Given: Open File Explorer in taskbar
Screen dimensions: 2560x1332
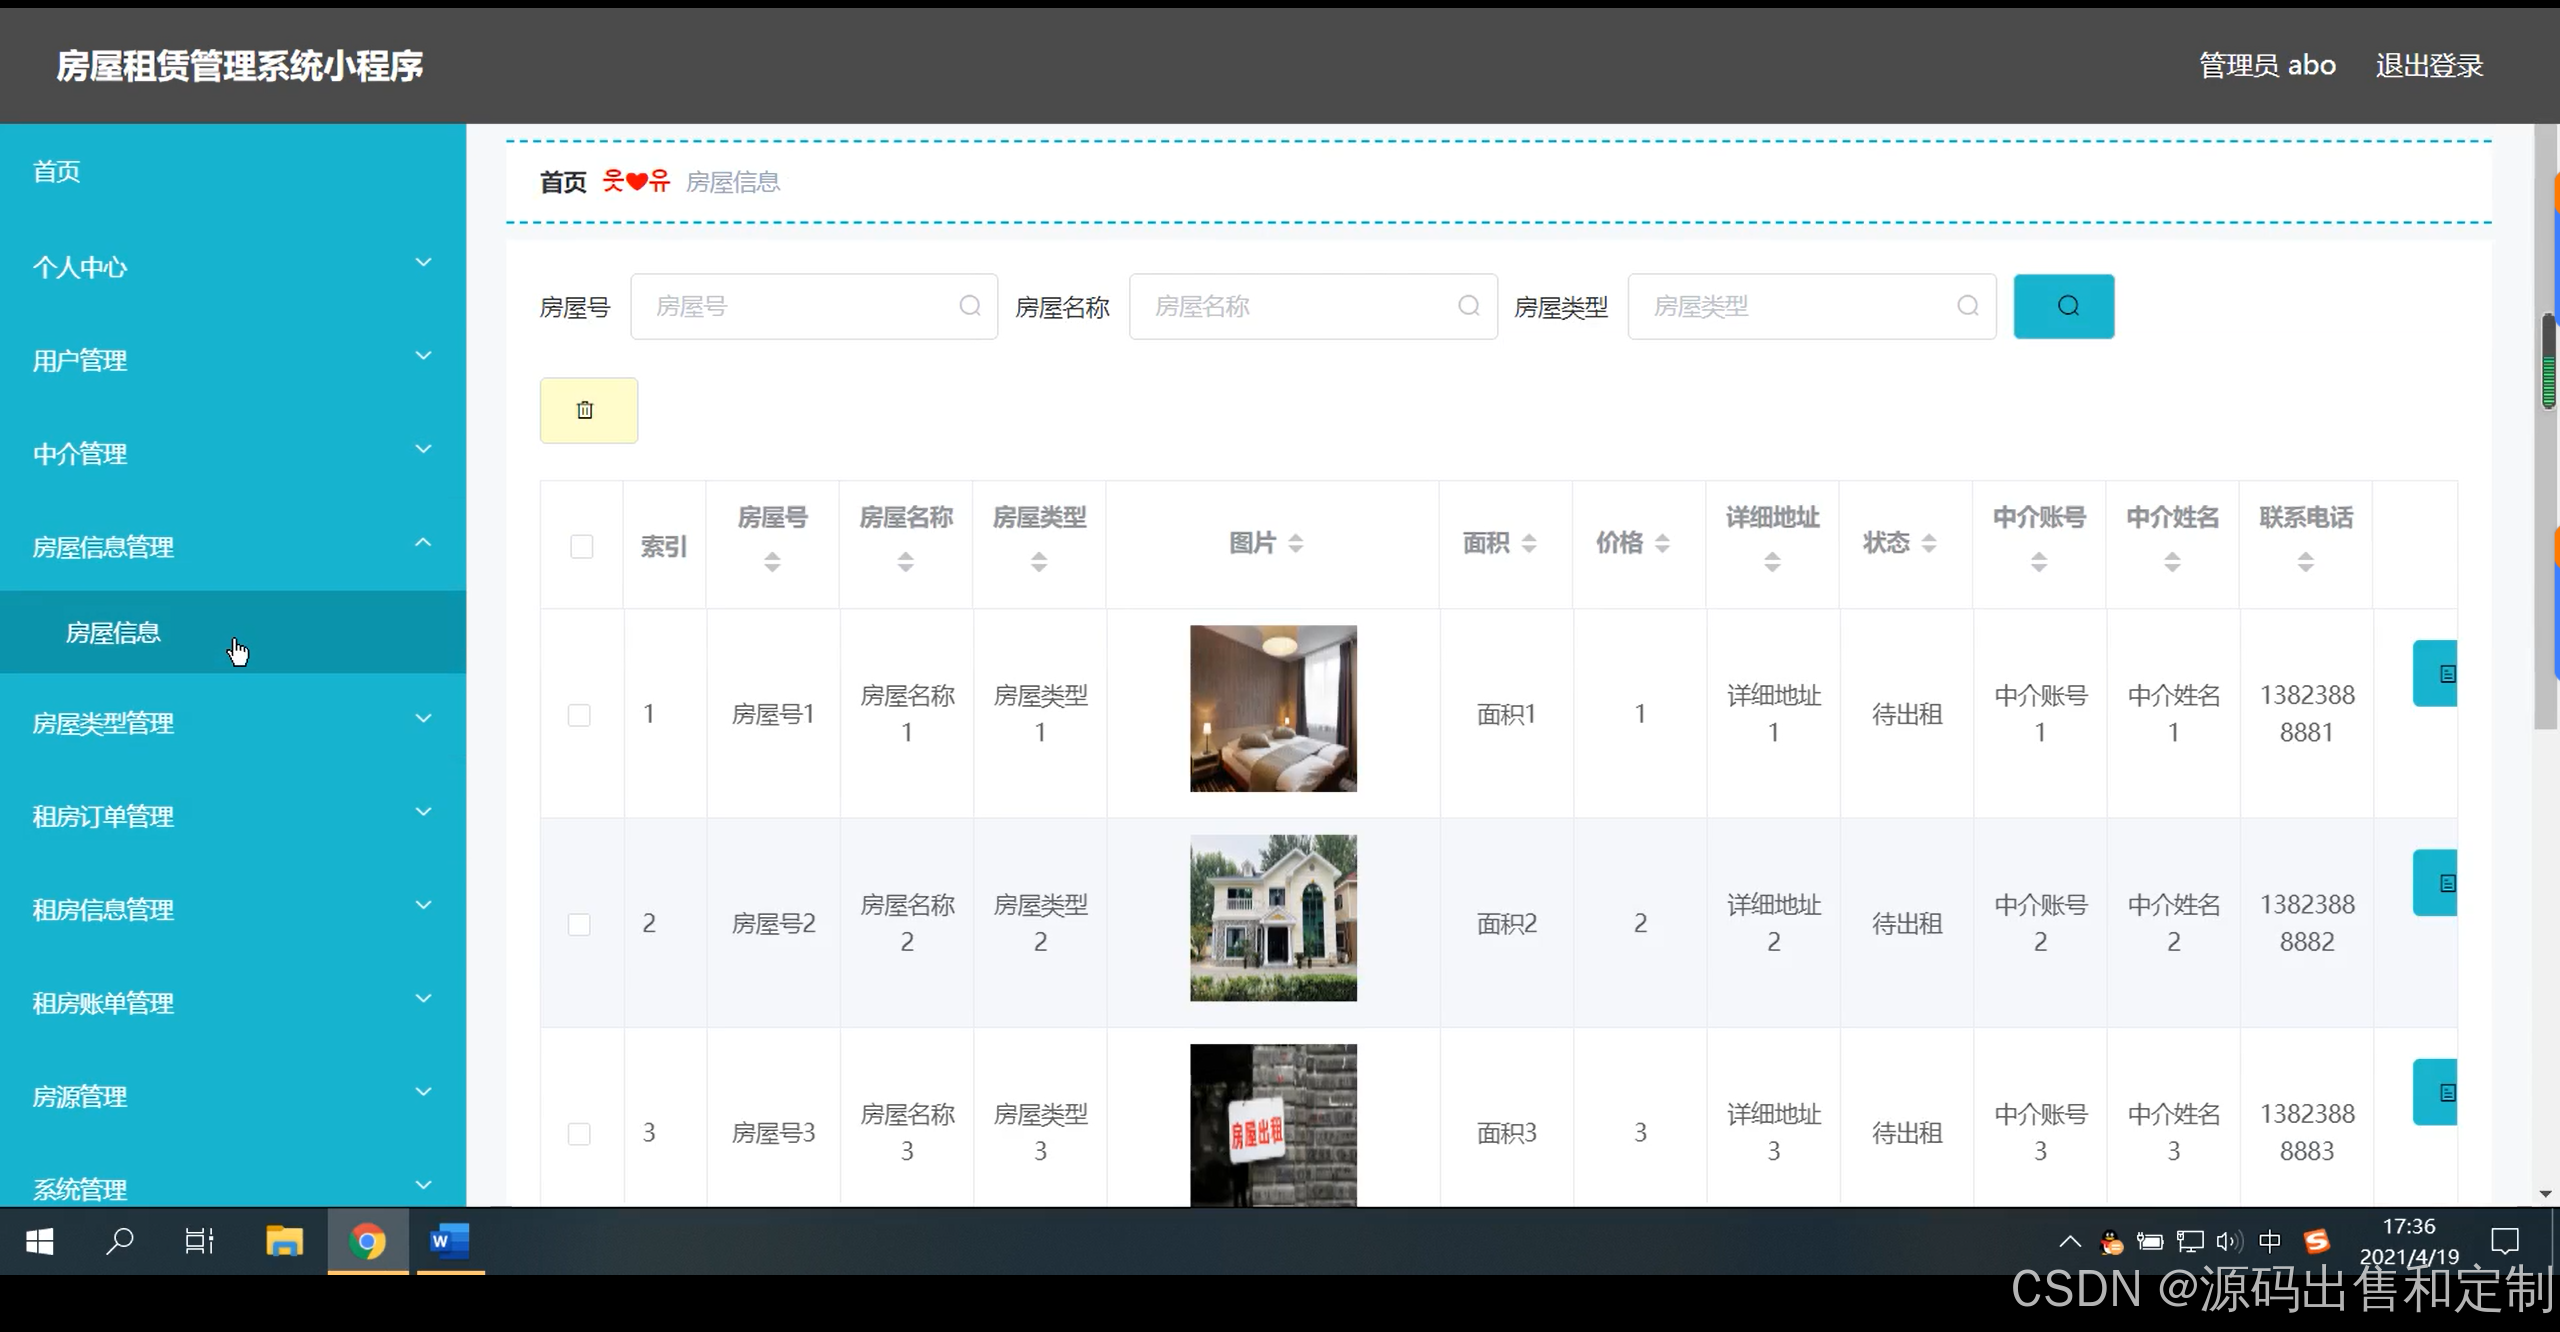Looking at the screenshot, I should [284, 1241].
